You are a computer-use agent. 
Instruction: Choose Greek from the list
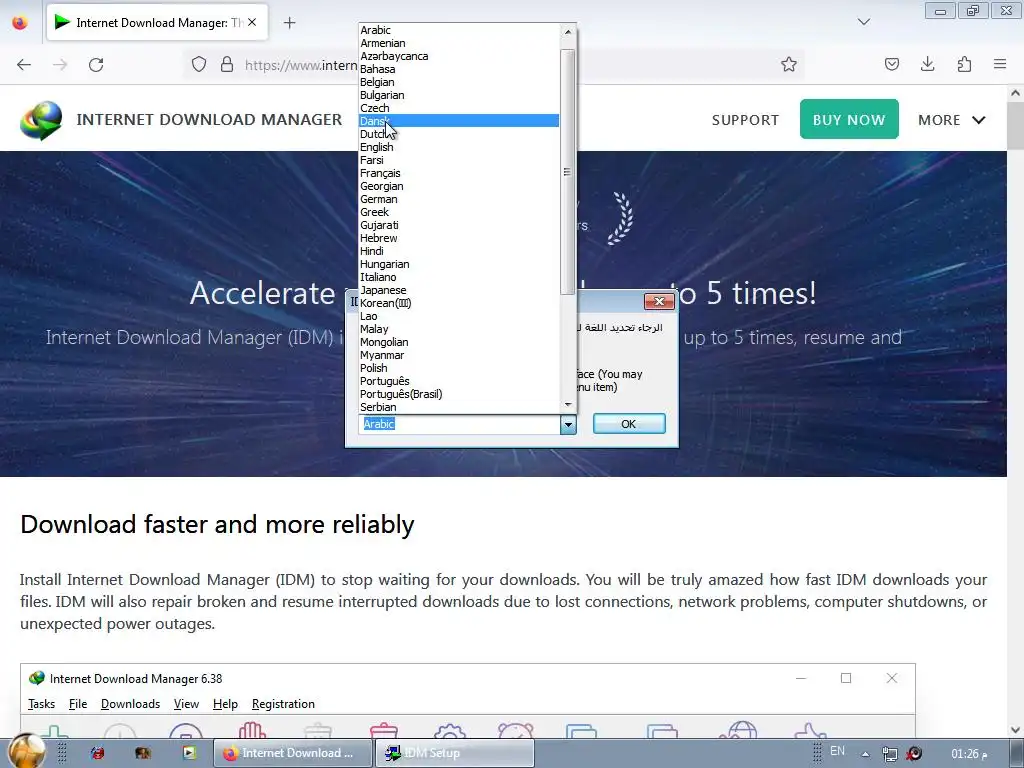[459, 212]
